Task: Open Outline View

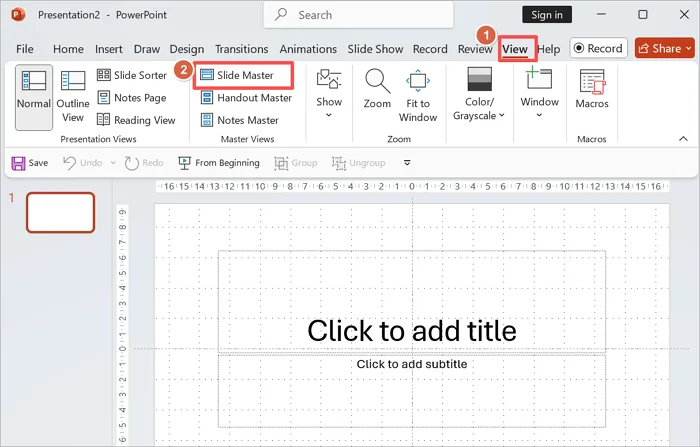Action: [x=73, y=97]
